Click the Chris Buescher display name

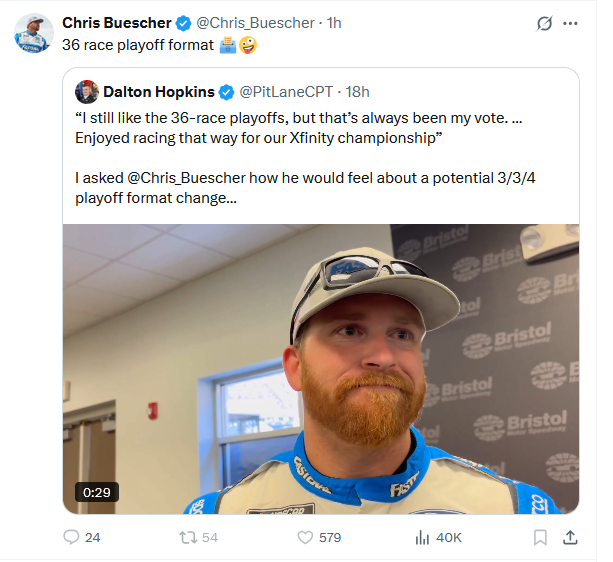[117, 22]
